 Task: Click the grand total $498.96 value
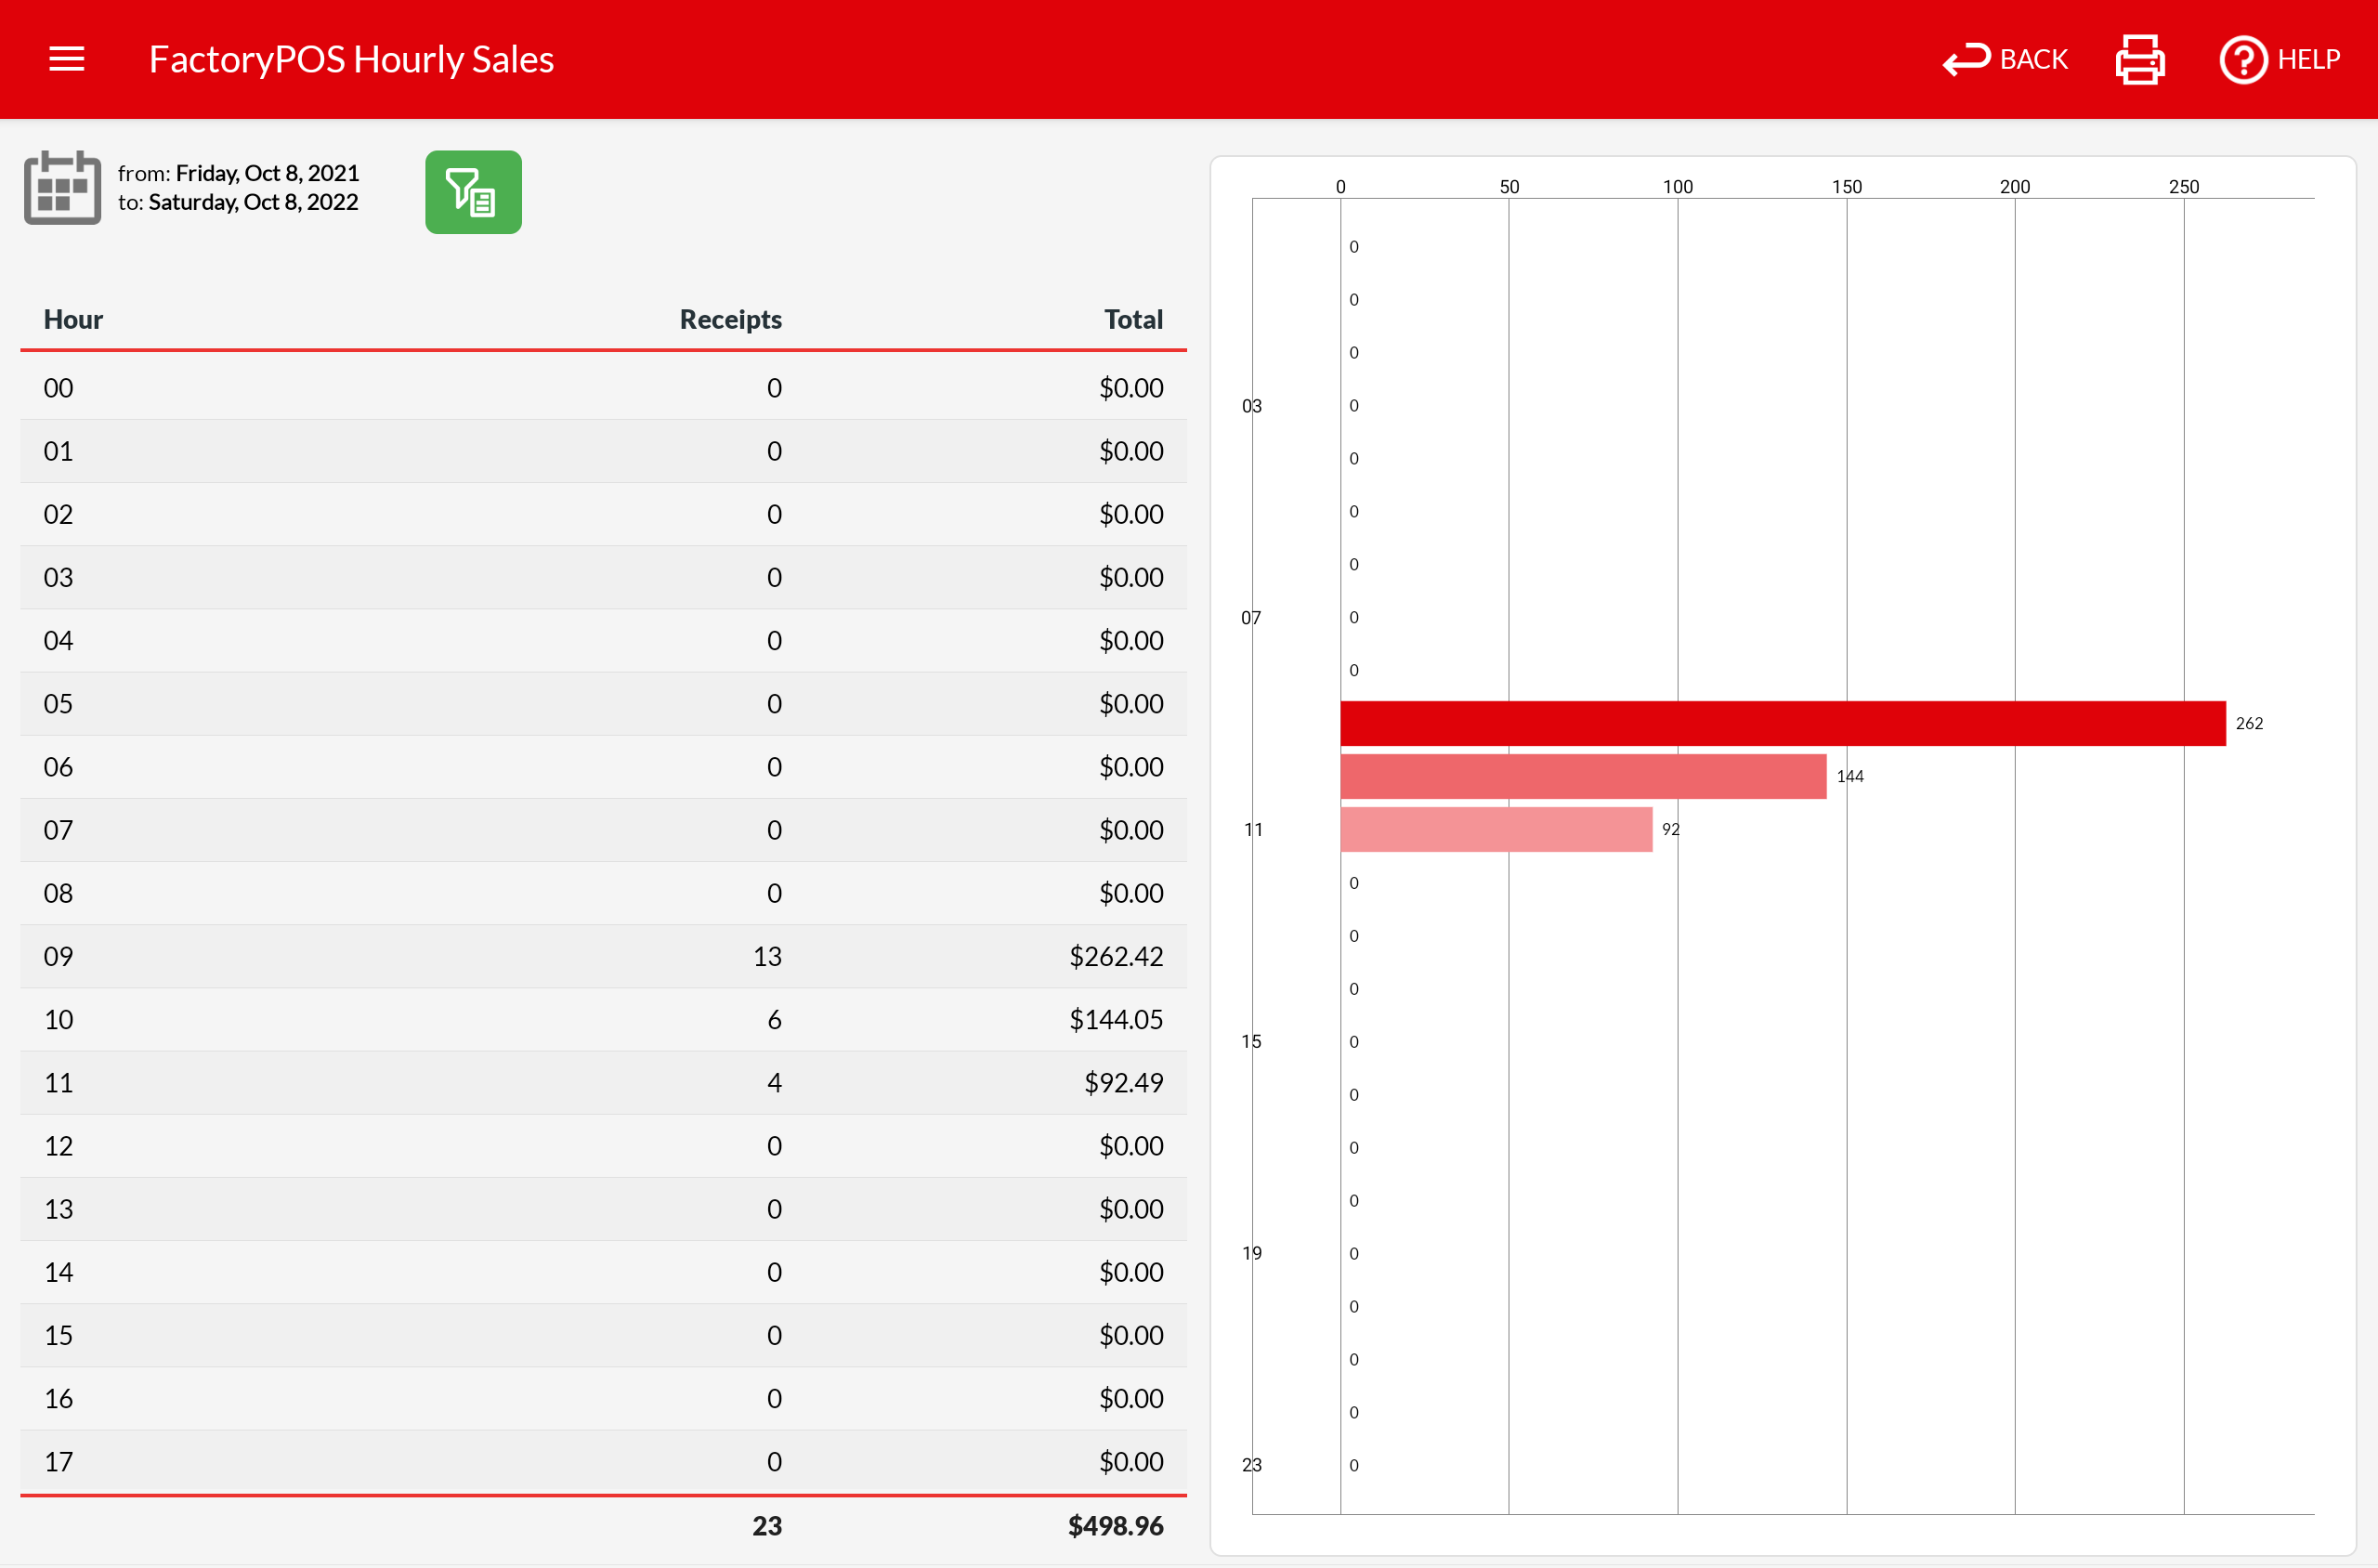[1115, 1526]
